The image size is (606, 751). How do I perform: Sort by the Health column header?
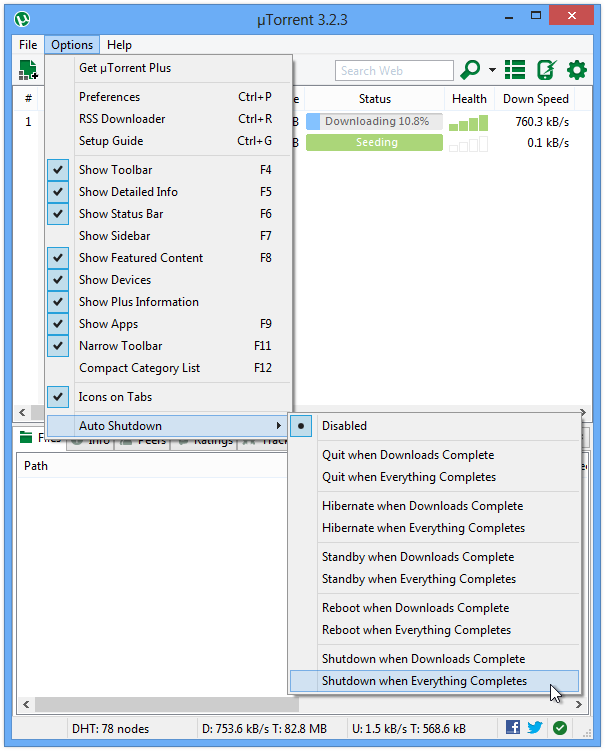(x=469, y=99)
